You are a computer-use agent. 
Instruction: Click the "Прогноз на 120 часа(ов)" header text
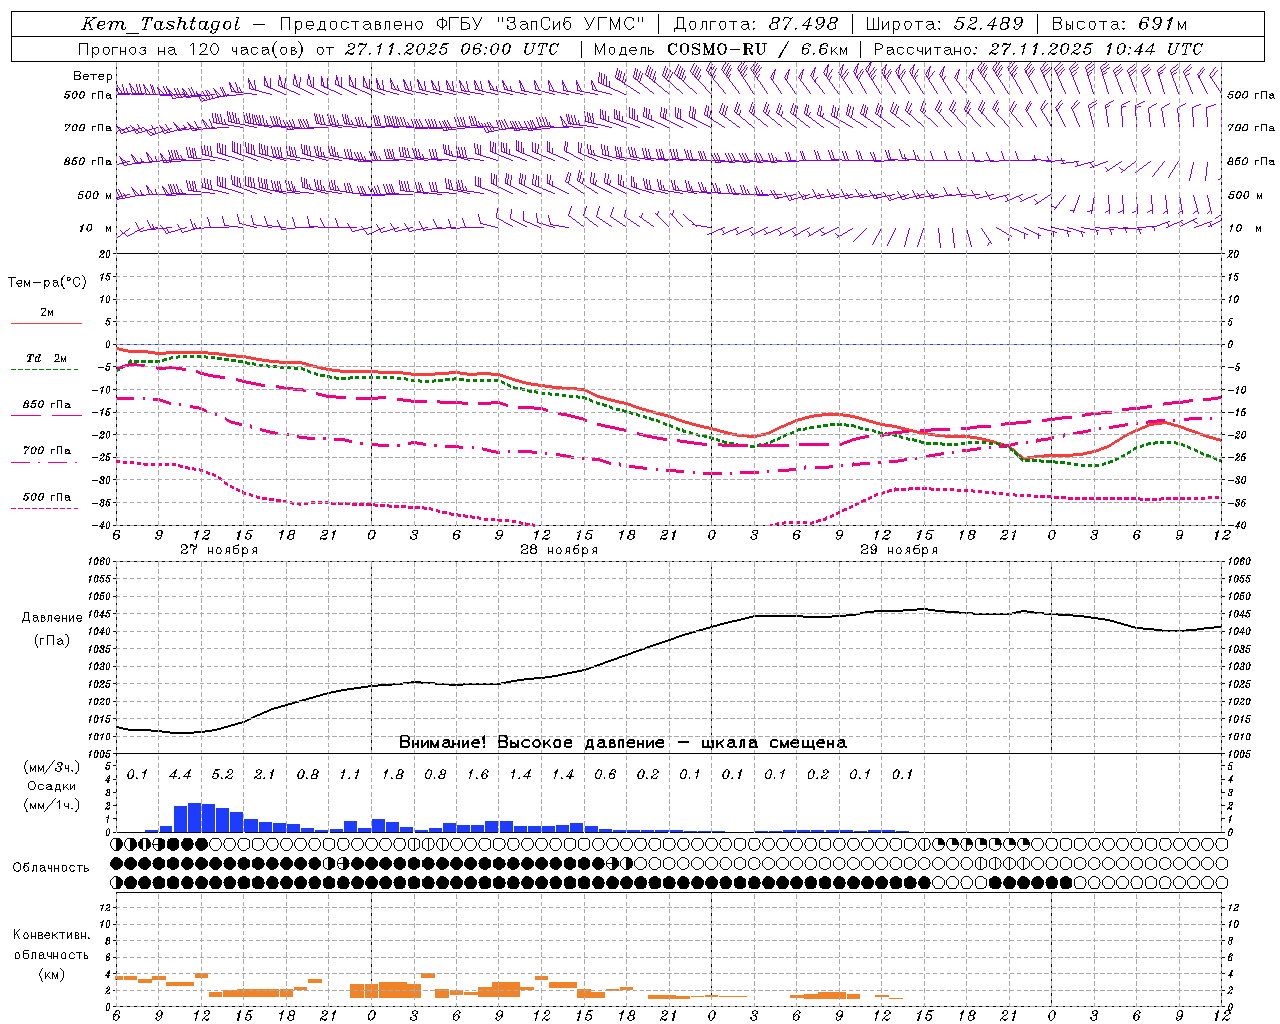pyautogui.click(x=192, y=49)
